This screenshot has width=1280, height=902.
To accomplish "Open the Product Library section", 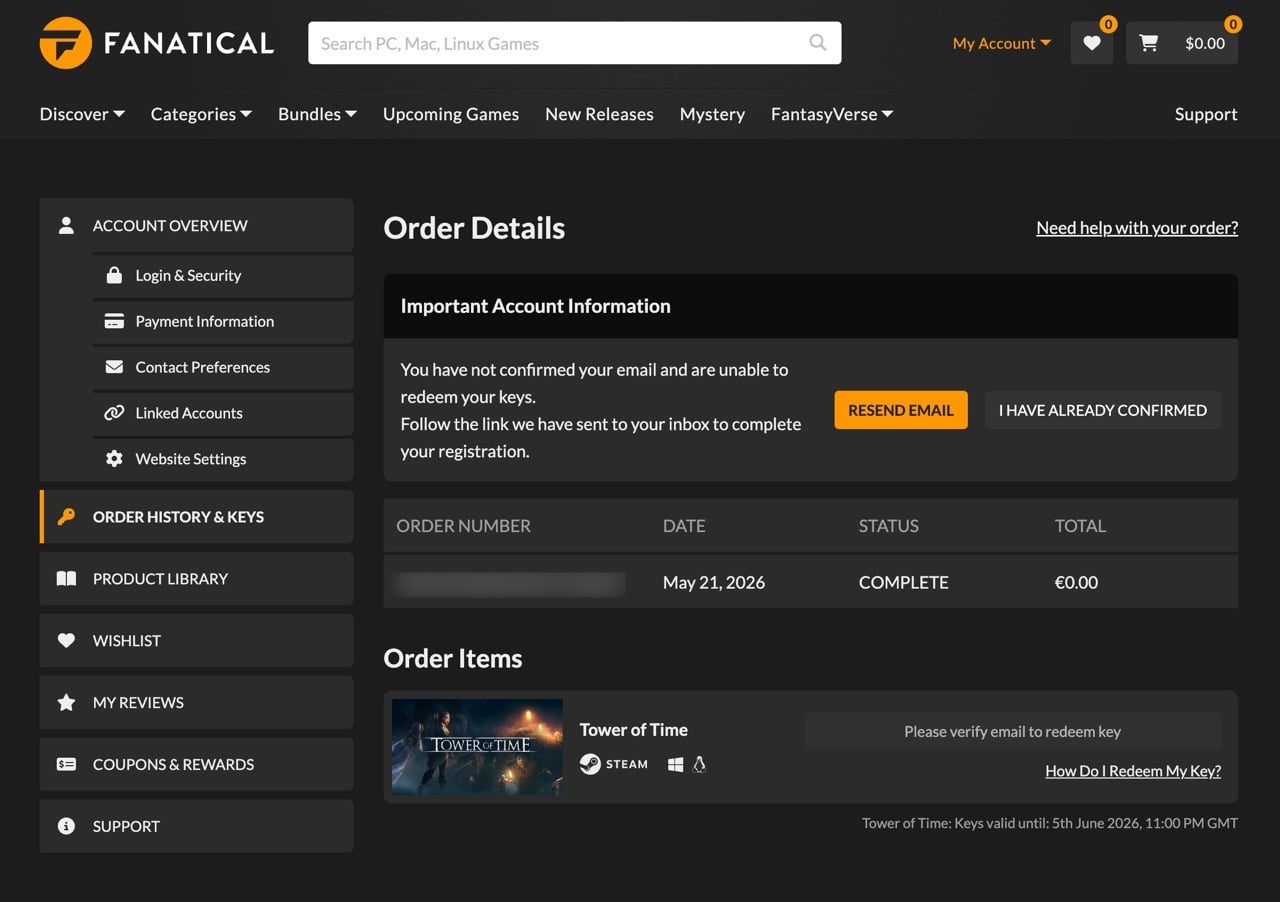I will pyautogui.click(x=197, y=579).
